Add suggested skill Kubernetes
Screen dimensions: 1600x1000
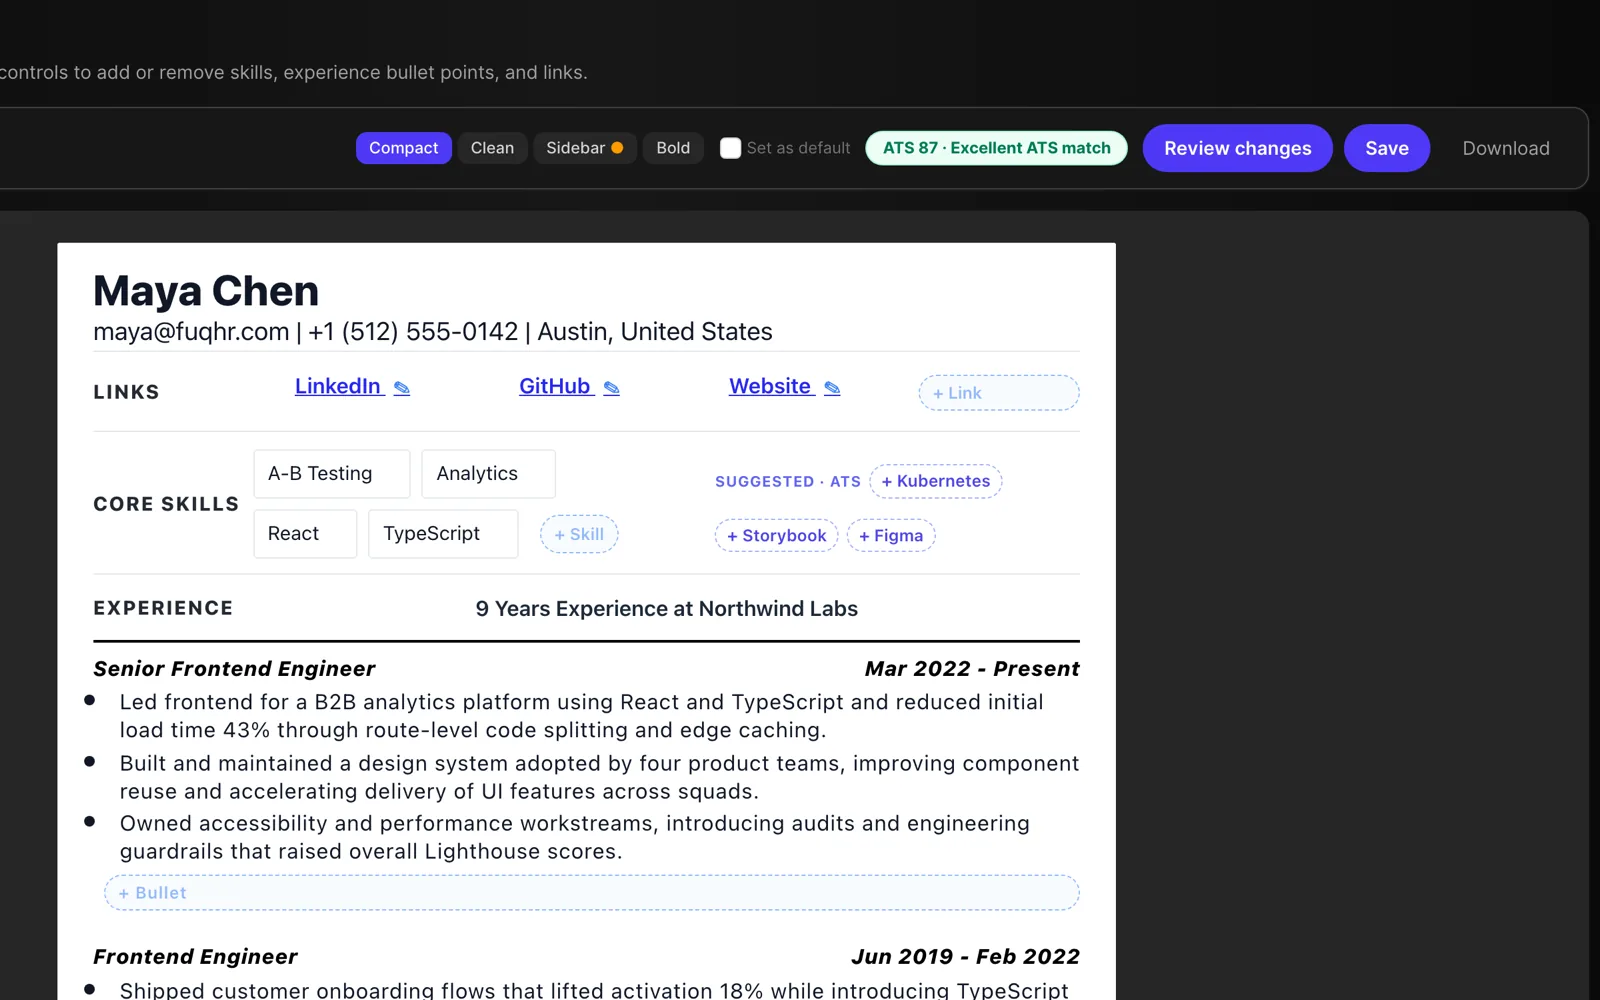[x=936, y=481]
